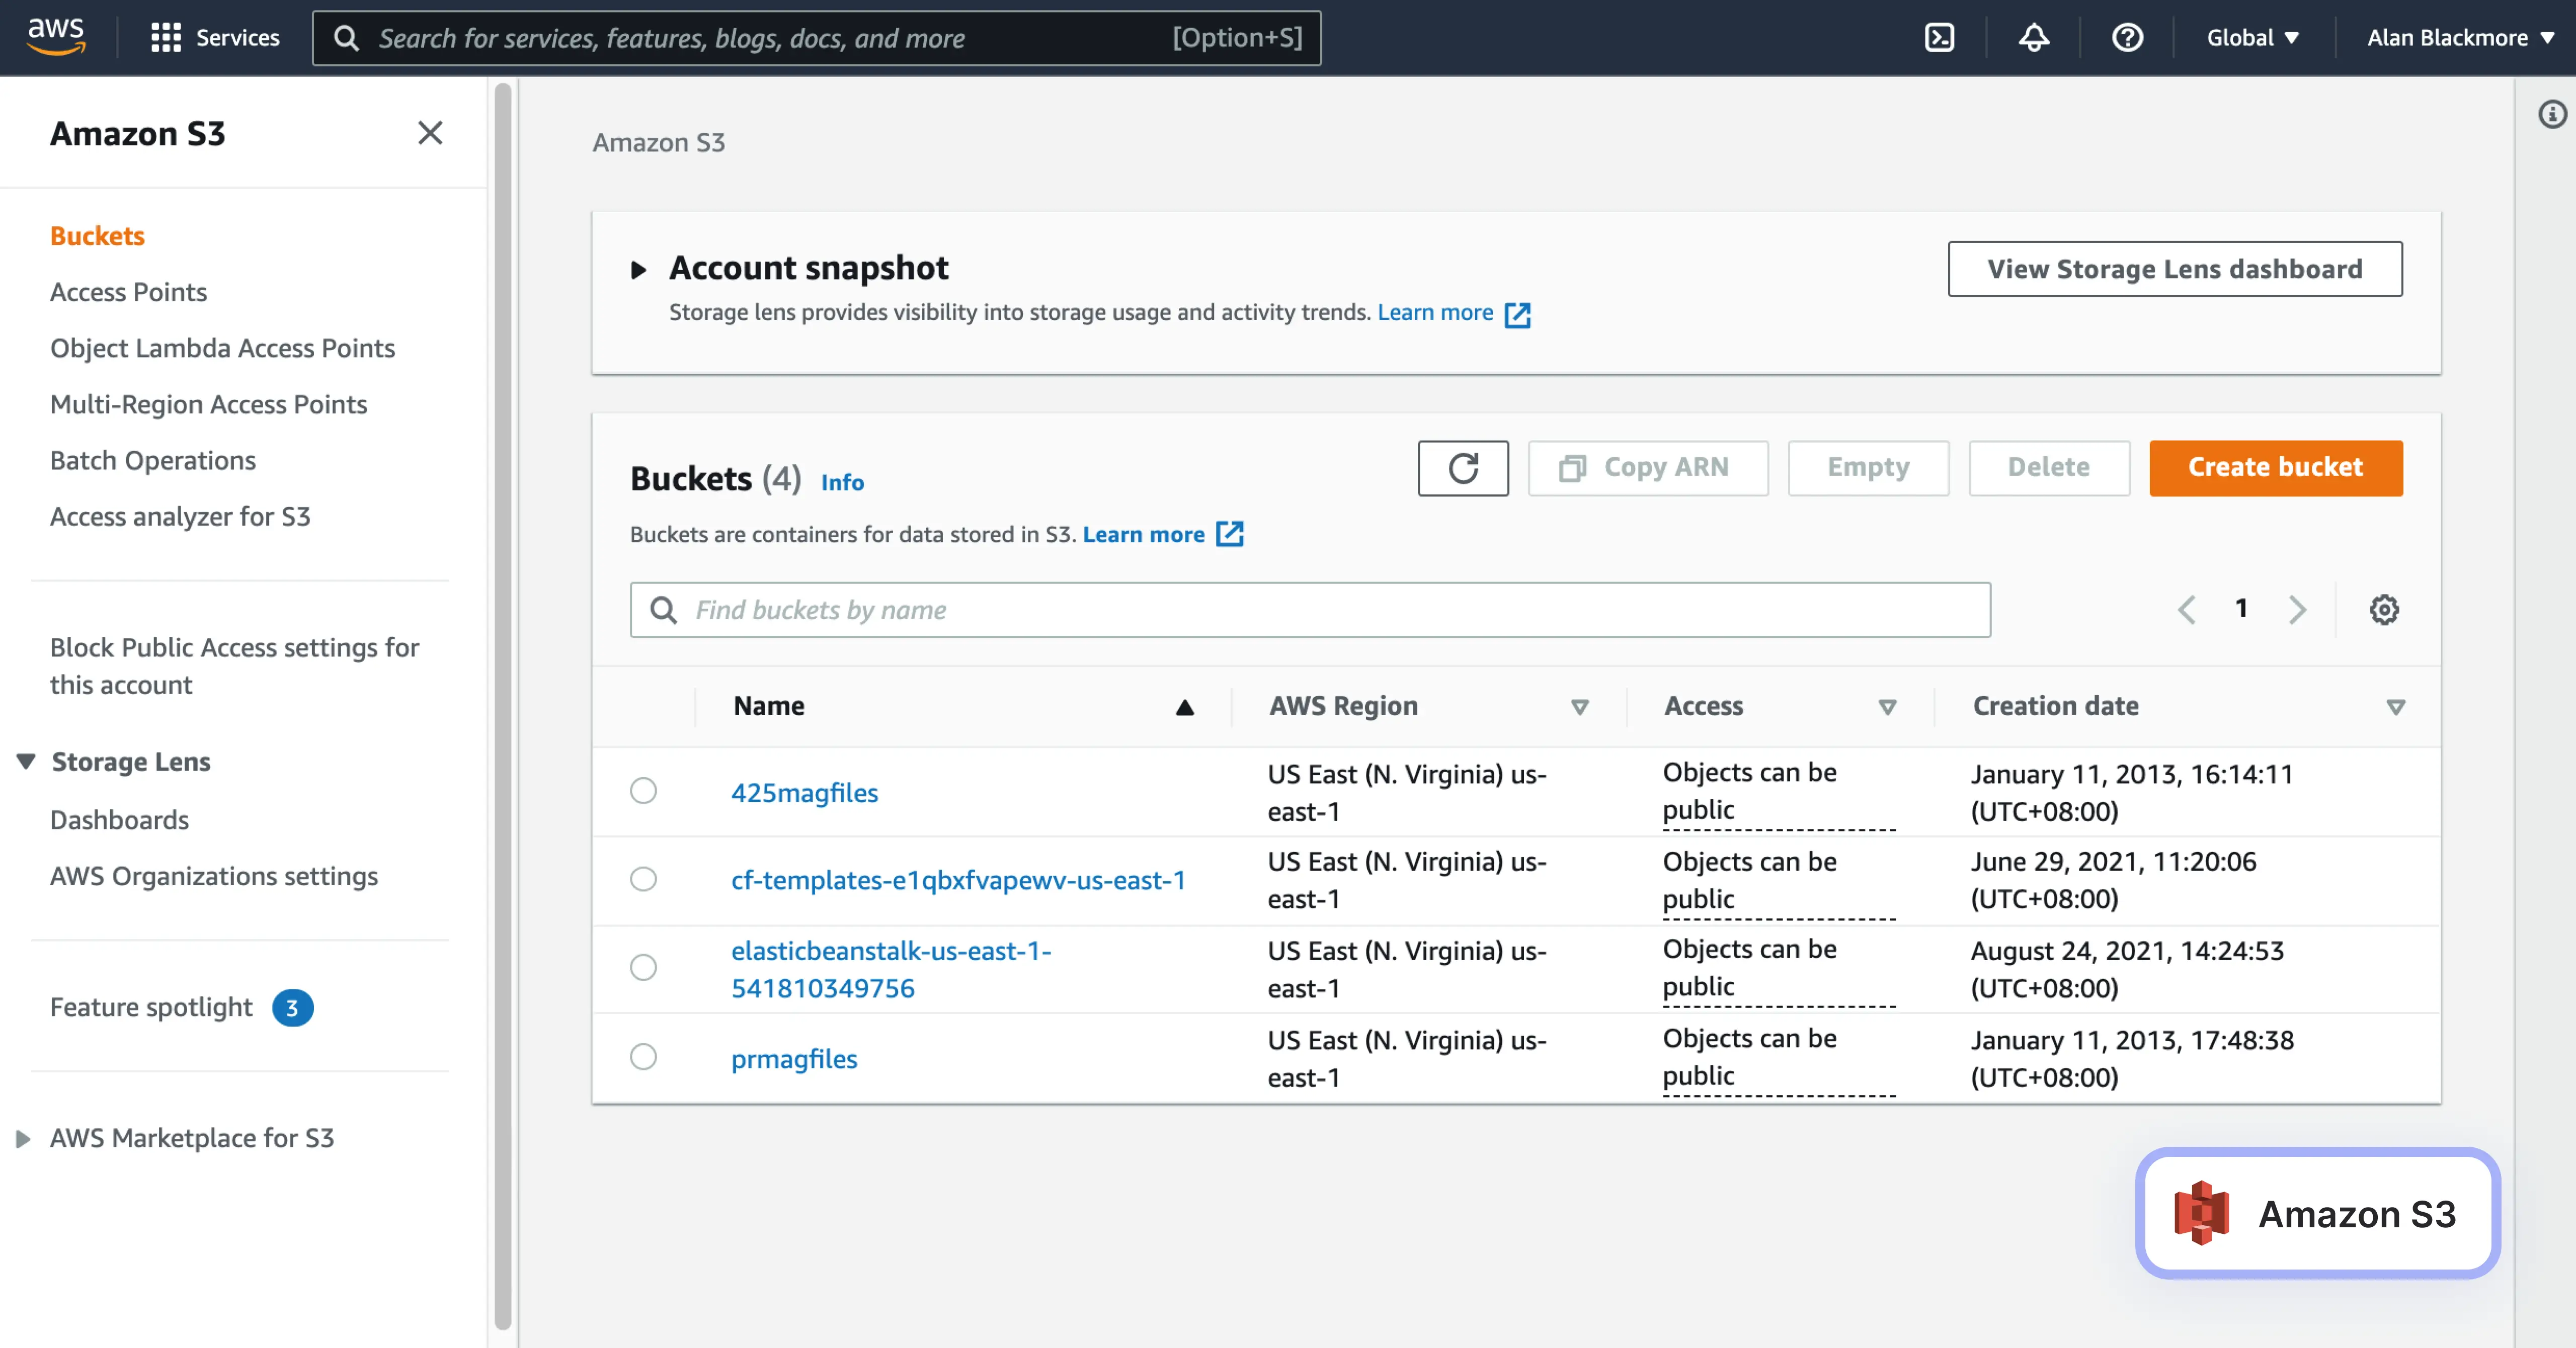Refresh the buckets list
Viewport: 2576px width, 1348px height.
(x=1463, y=467)
